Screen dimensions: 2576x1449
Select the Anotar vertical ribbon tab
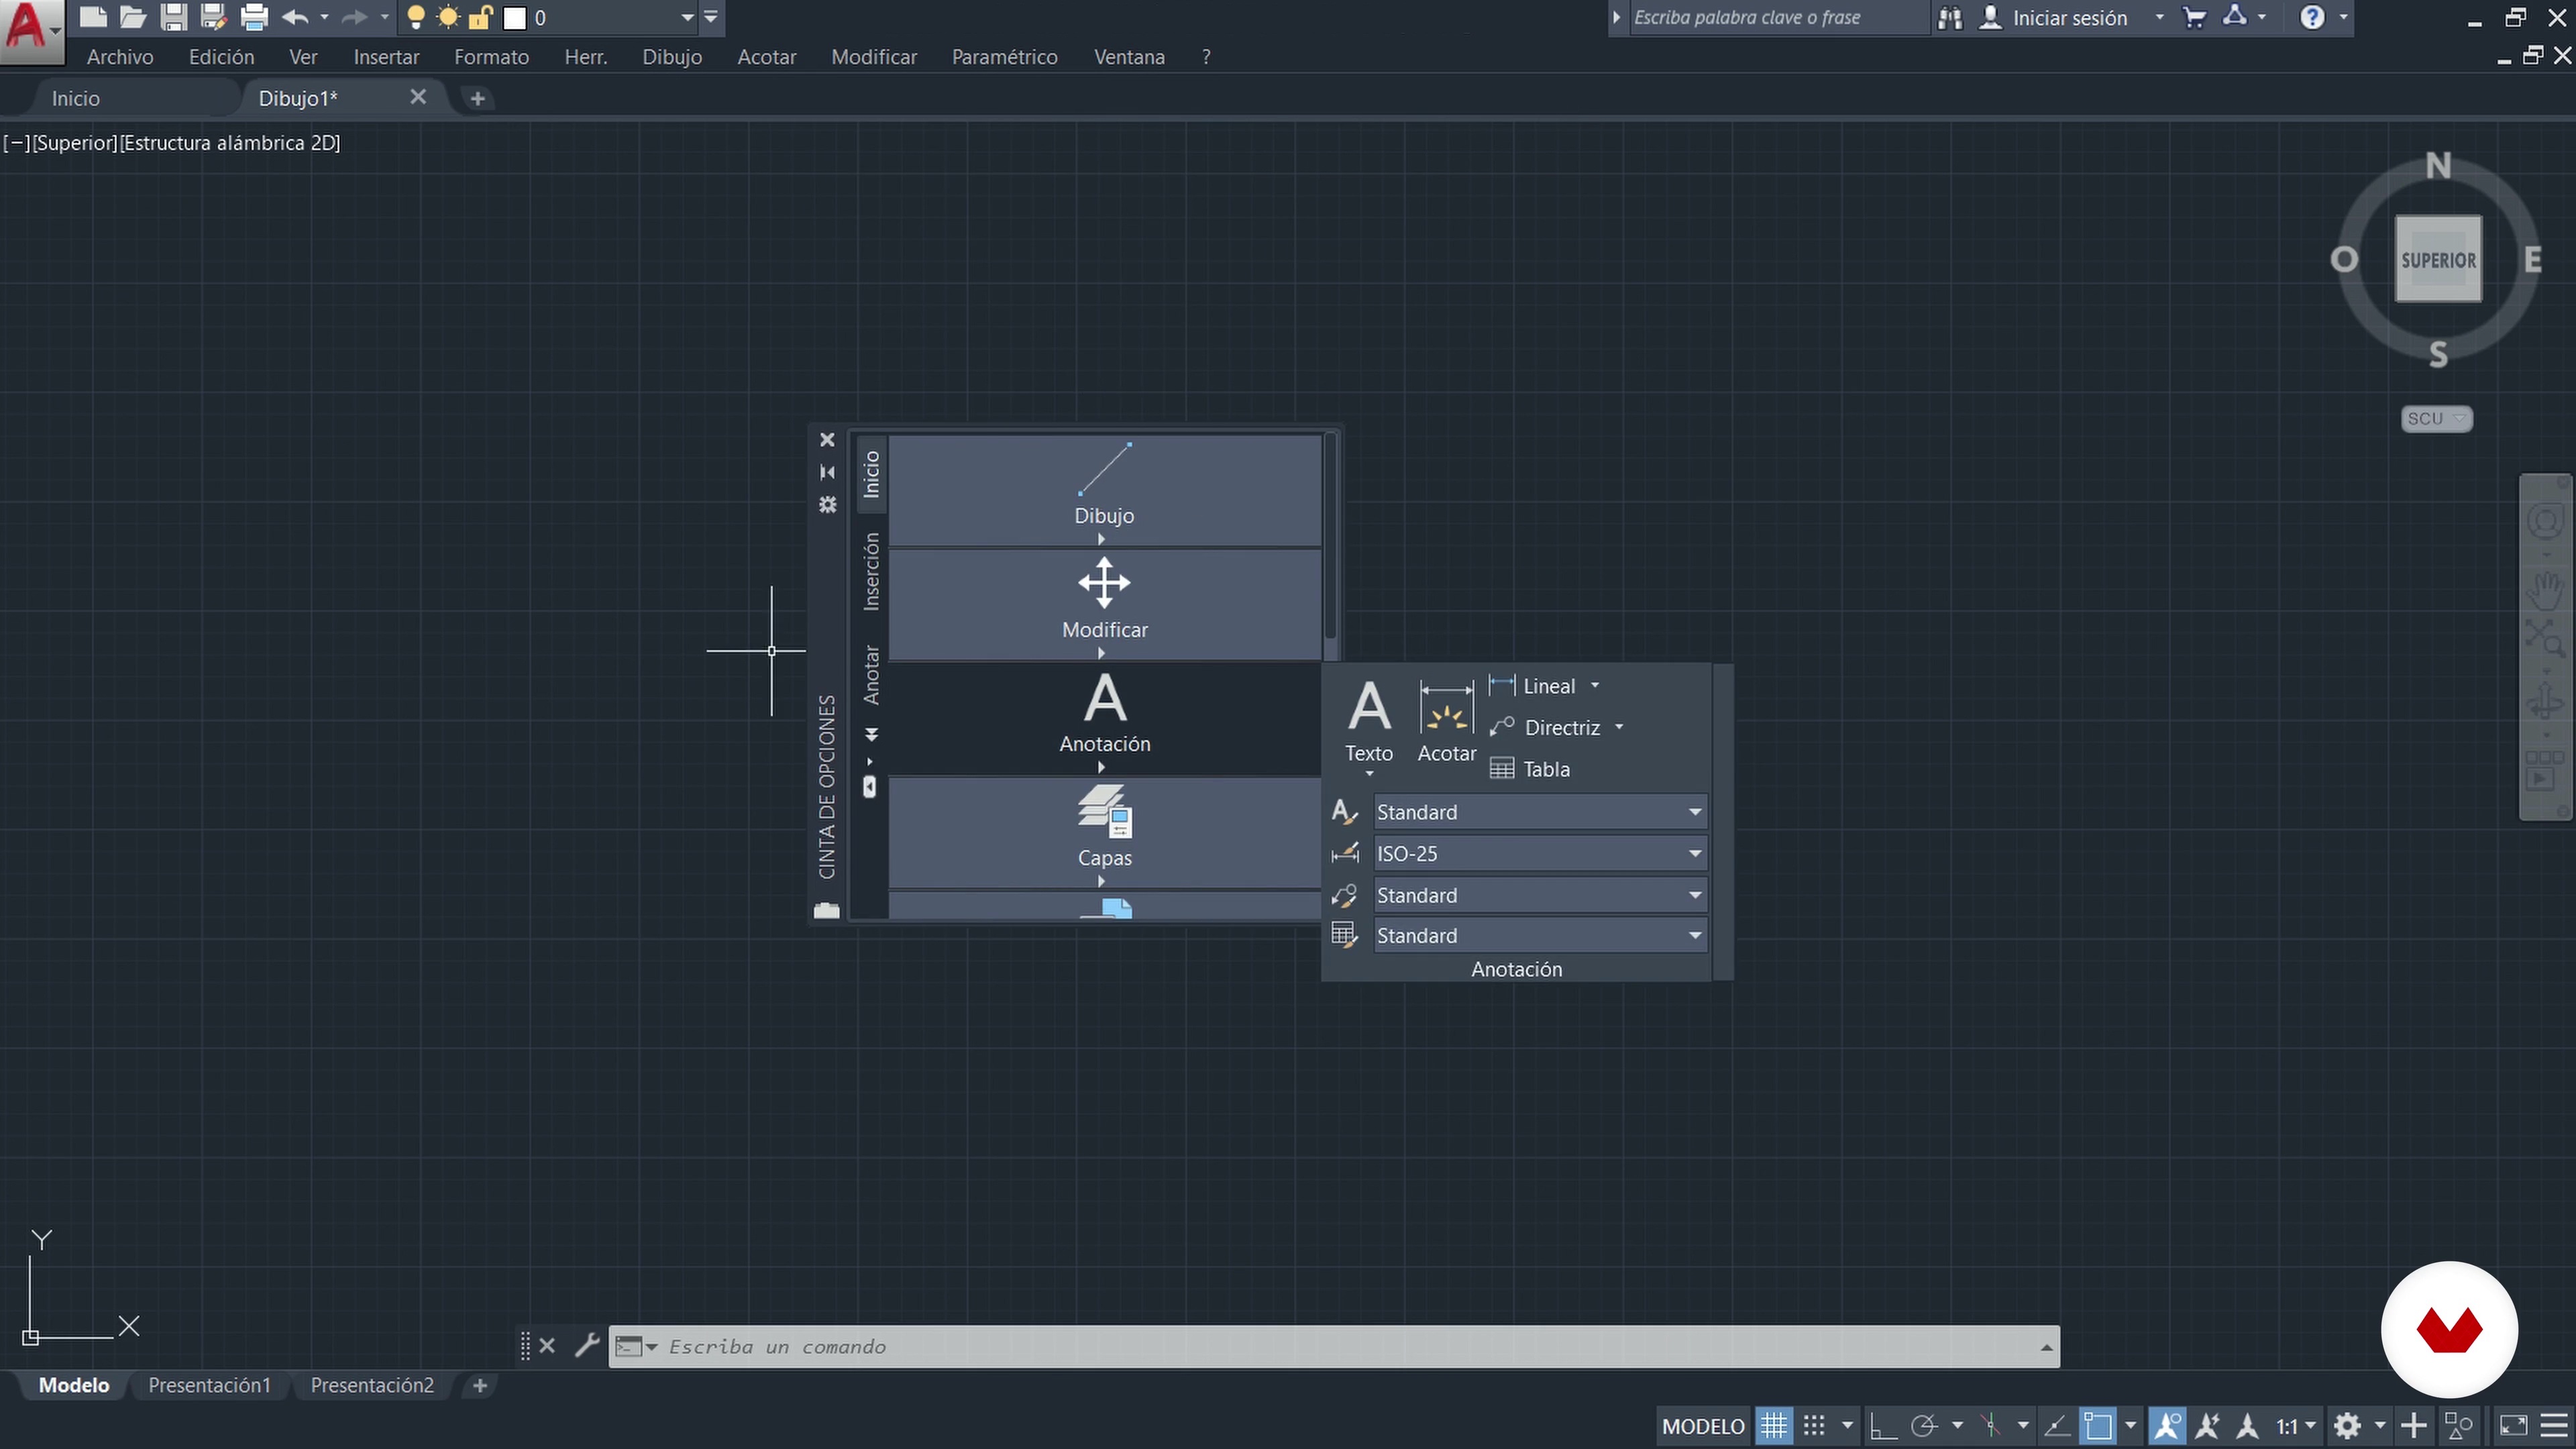click(871, 674)
